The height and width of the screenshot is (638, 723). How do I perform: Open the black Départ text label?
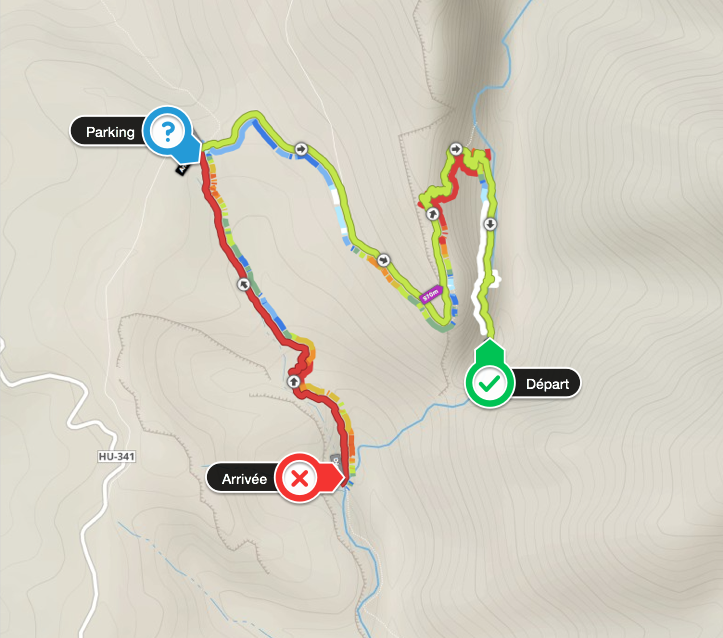[x=547, y=384]
